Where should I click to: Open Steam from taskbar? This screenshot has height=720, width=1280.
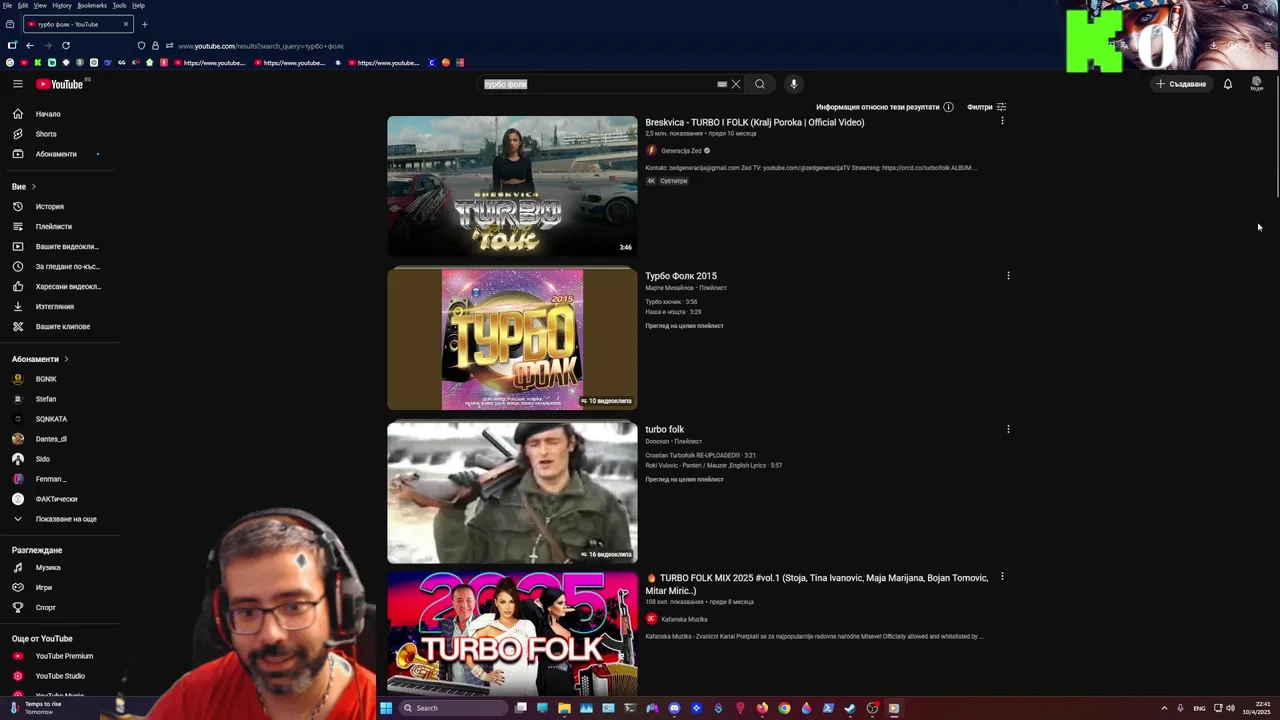click(850, 708)
